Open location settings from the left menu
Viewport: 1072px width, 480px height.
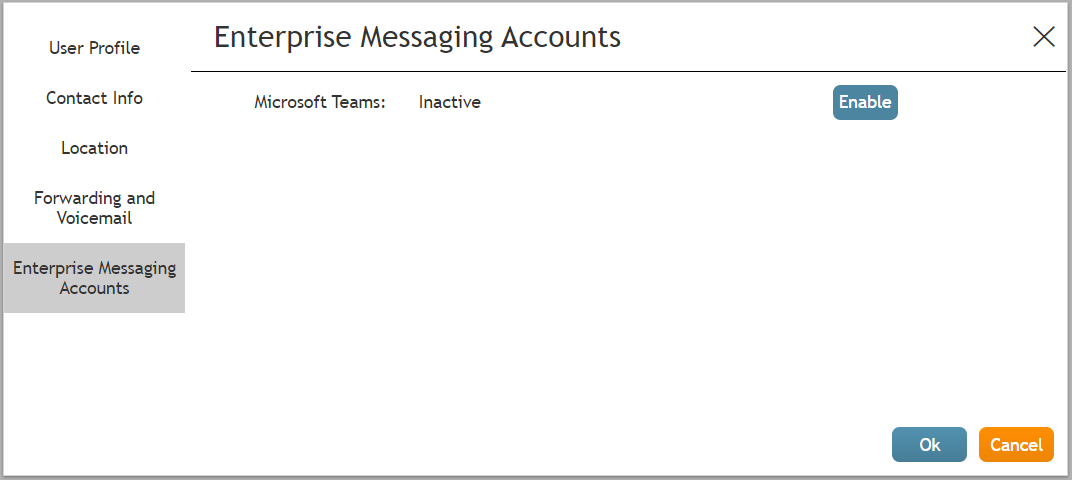tap(94, 148)
